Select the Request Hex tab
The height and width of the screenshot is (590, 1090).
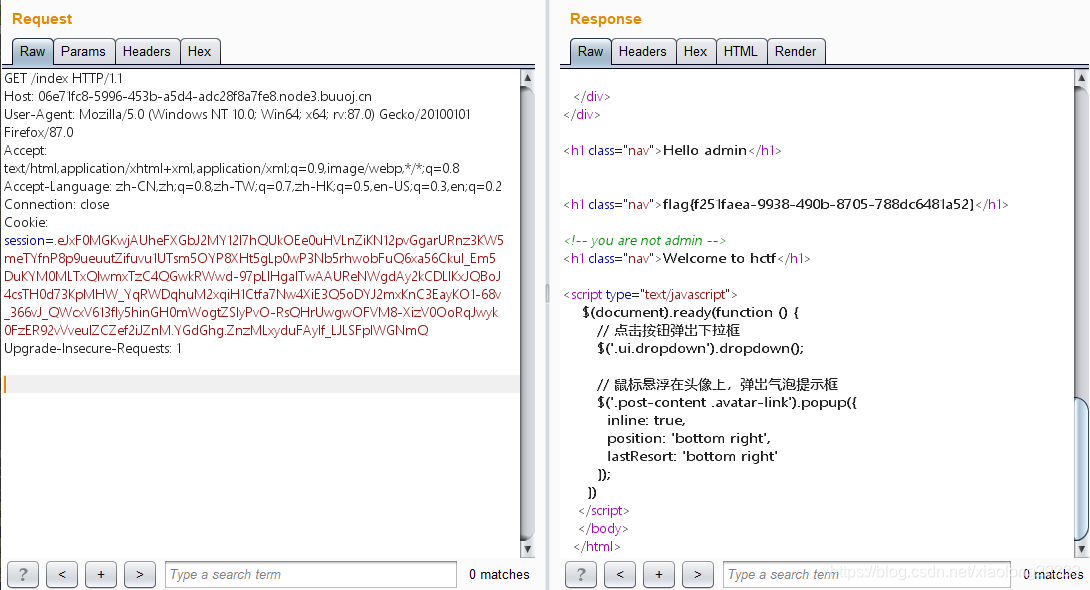[200, 51]
